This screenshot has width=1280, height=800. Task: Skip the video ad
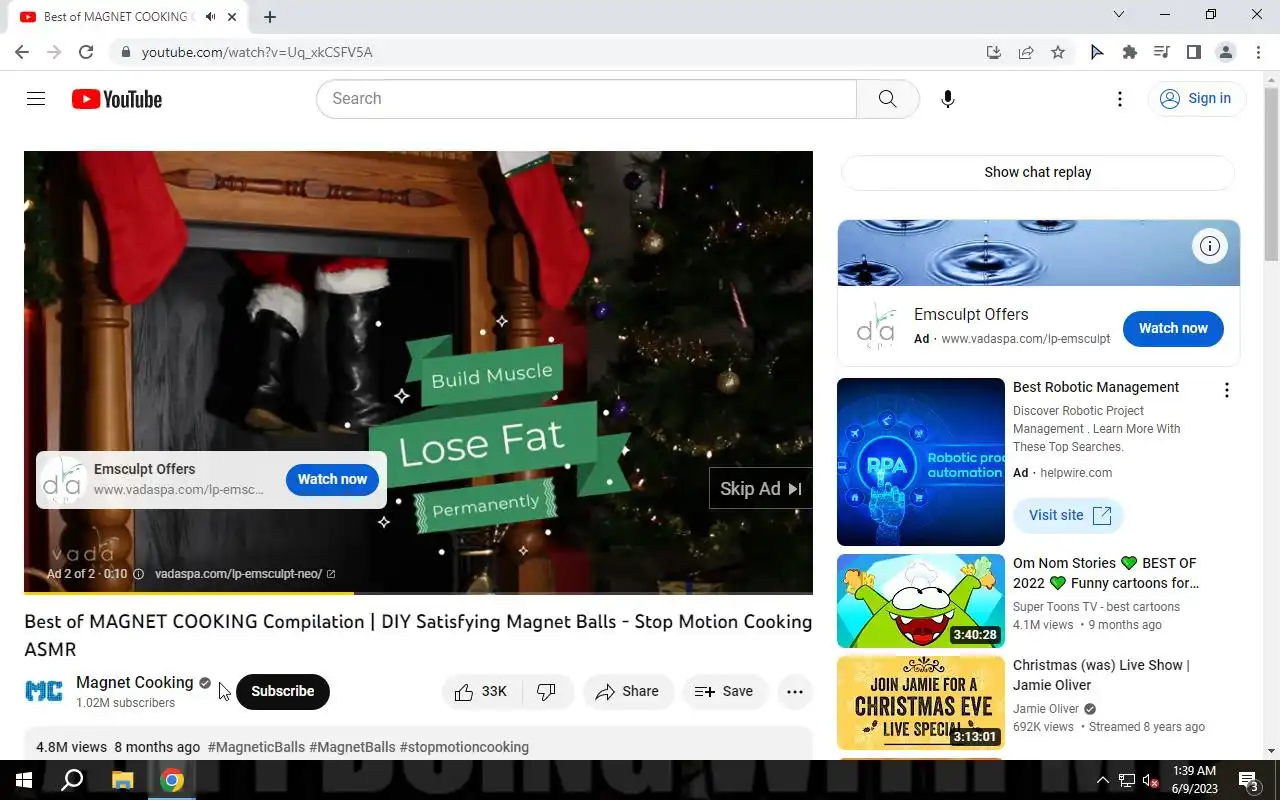[x=761, y=488]
